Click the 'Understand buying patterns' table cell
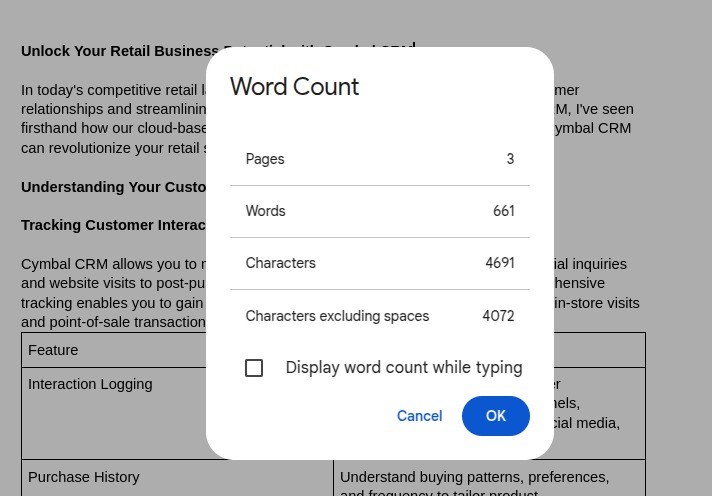Viewport: 712px width, 496px height. click(474, 477)
